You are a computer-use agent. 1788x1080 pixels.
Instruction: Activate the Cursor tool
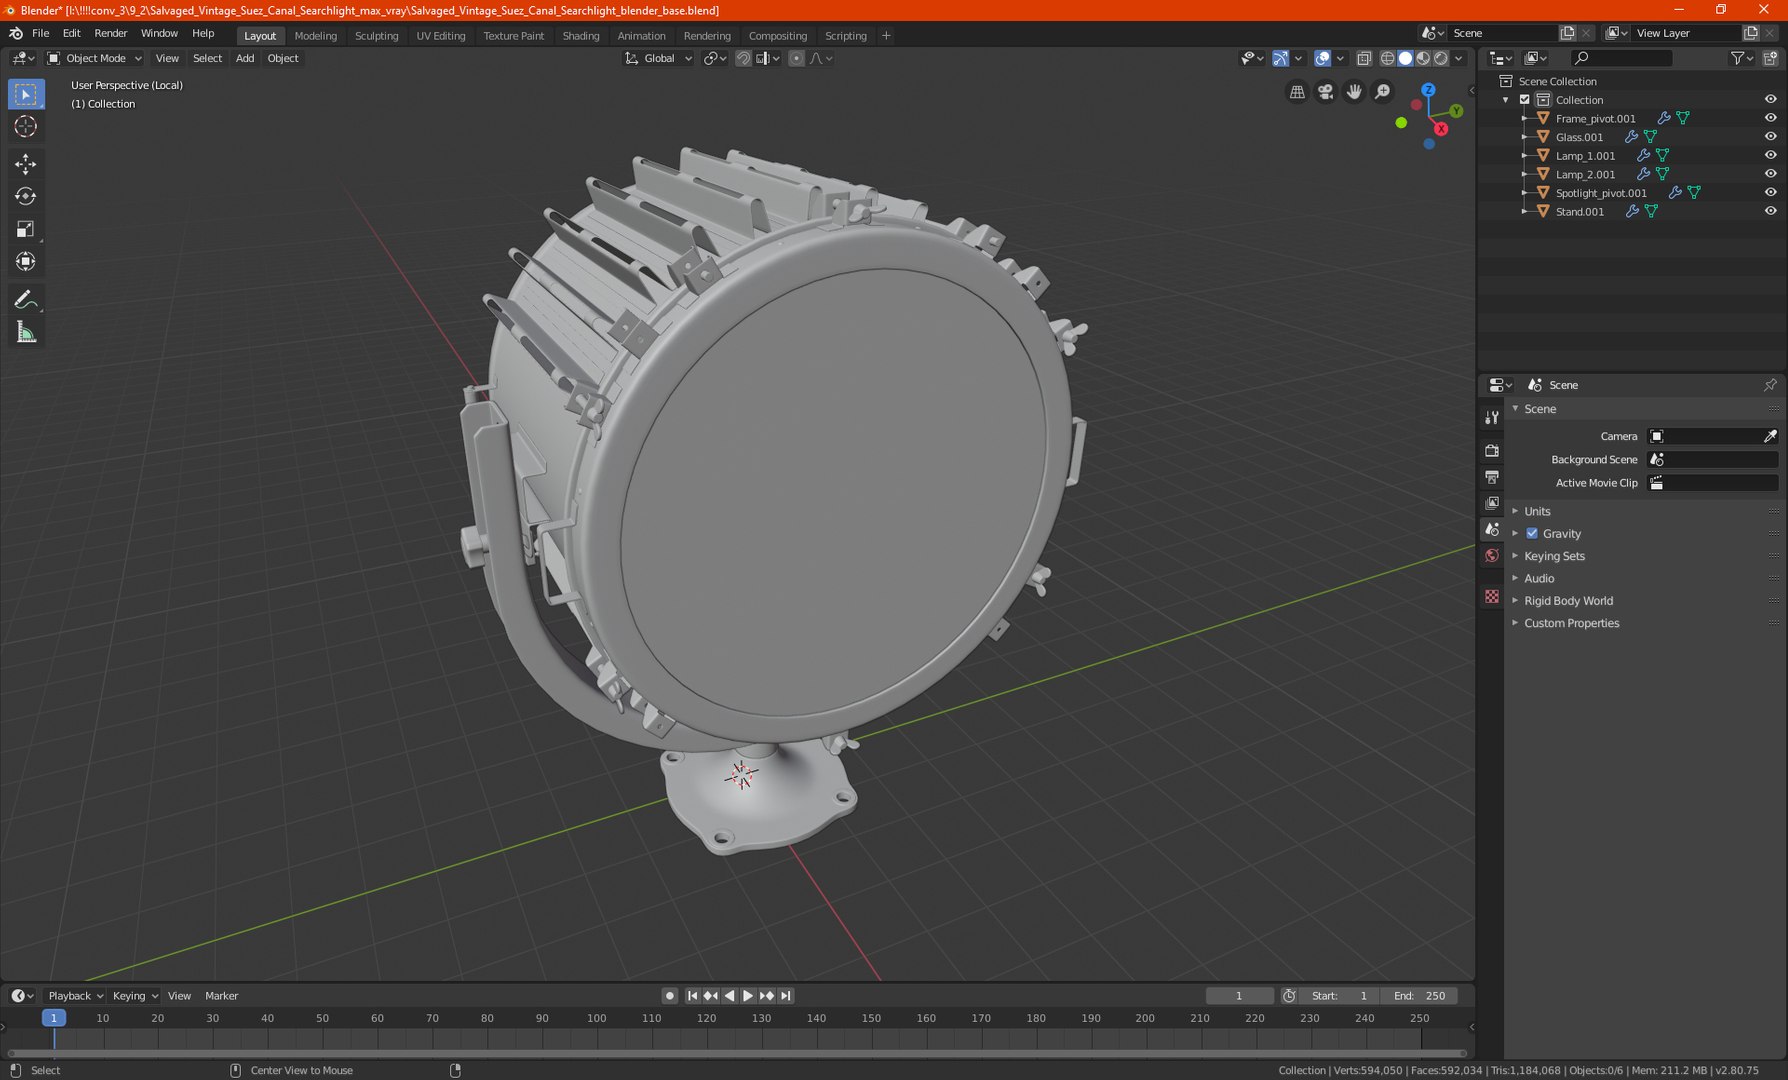26,126
